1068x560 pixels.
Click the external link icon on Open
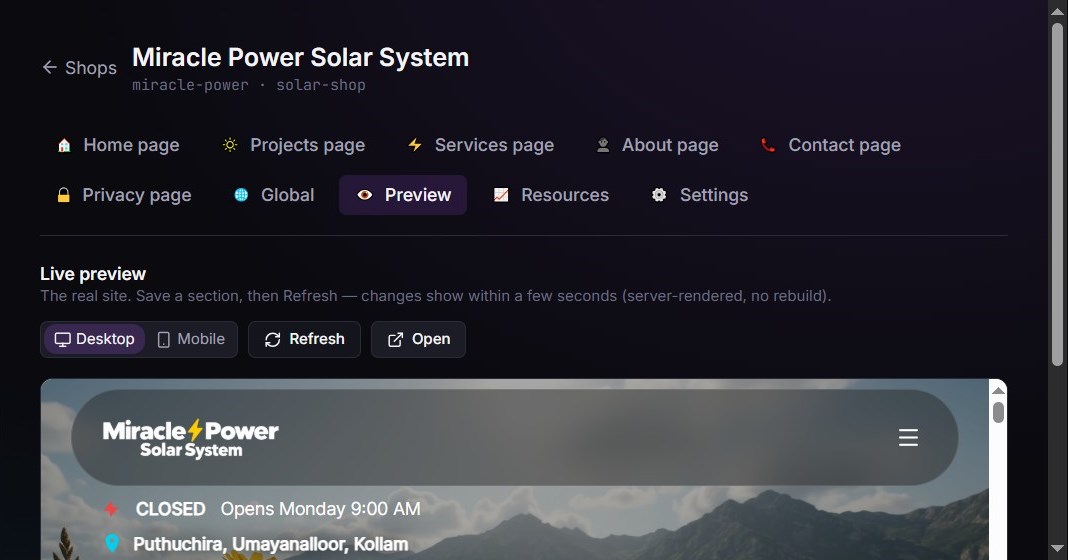[x=395, y=339]
